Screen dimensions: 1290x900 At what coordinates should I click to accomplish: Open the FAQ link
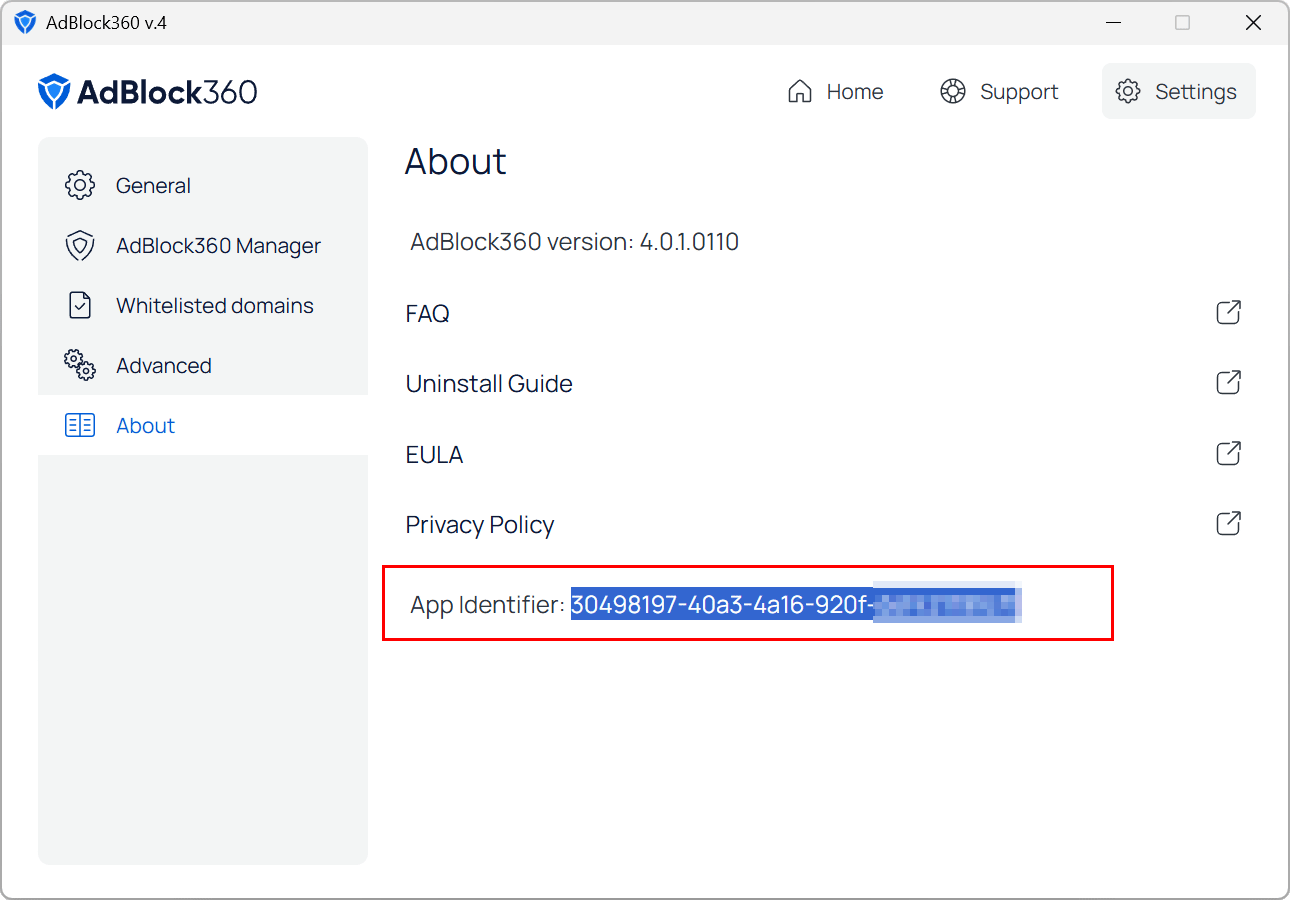click(x=427, y=313)
